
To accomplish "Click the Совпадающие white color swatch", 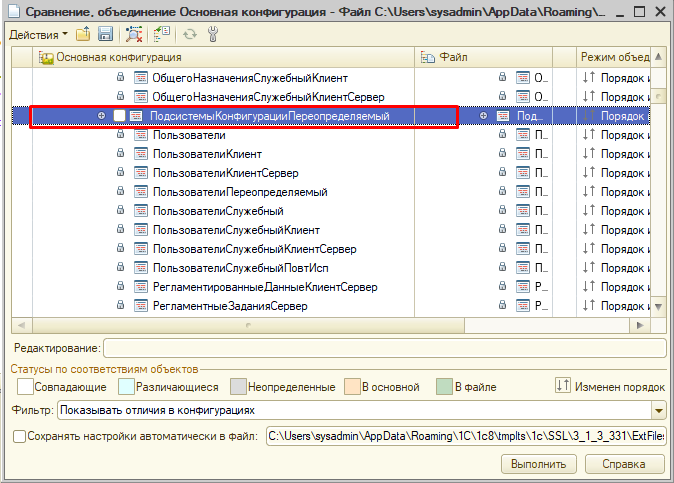I will click(x=25, y=387).
